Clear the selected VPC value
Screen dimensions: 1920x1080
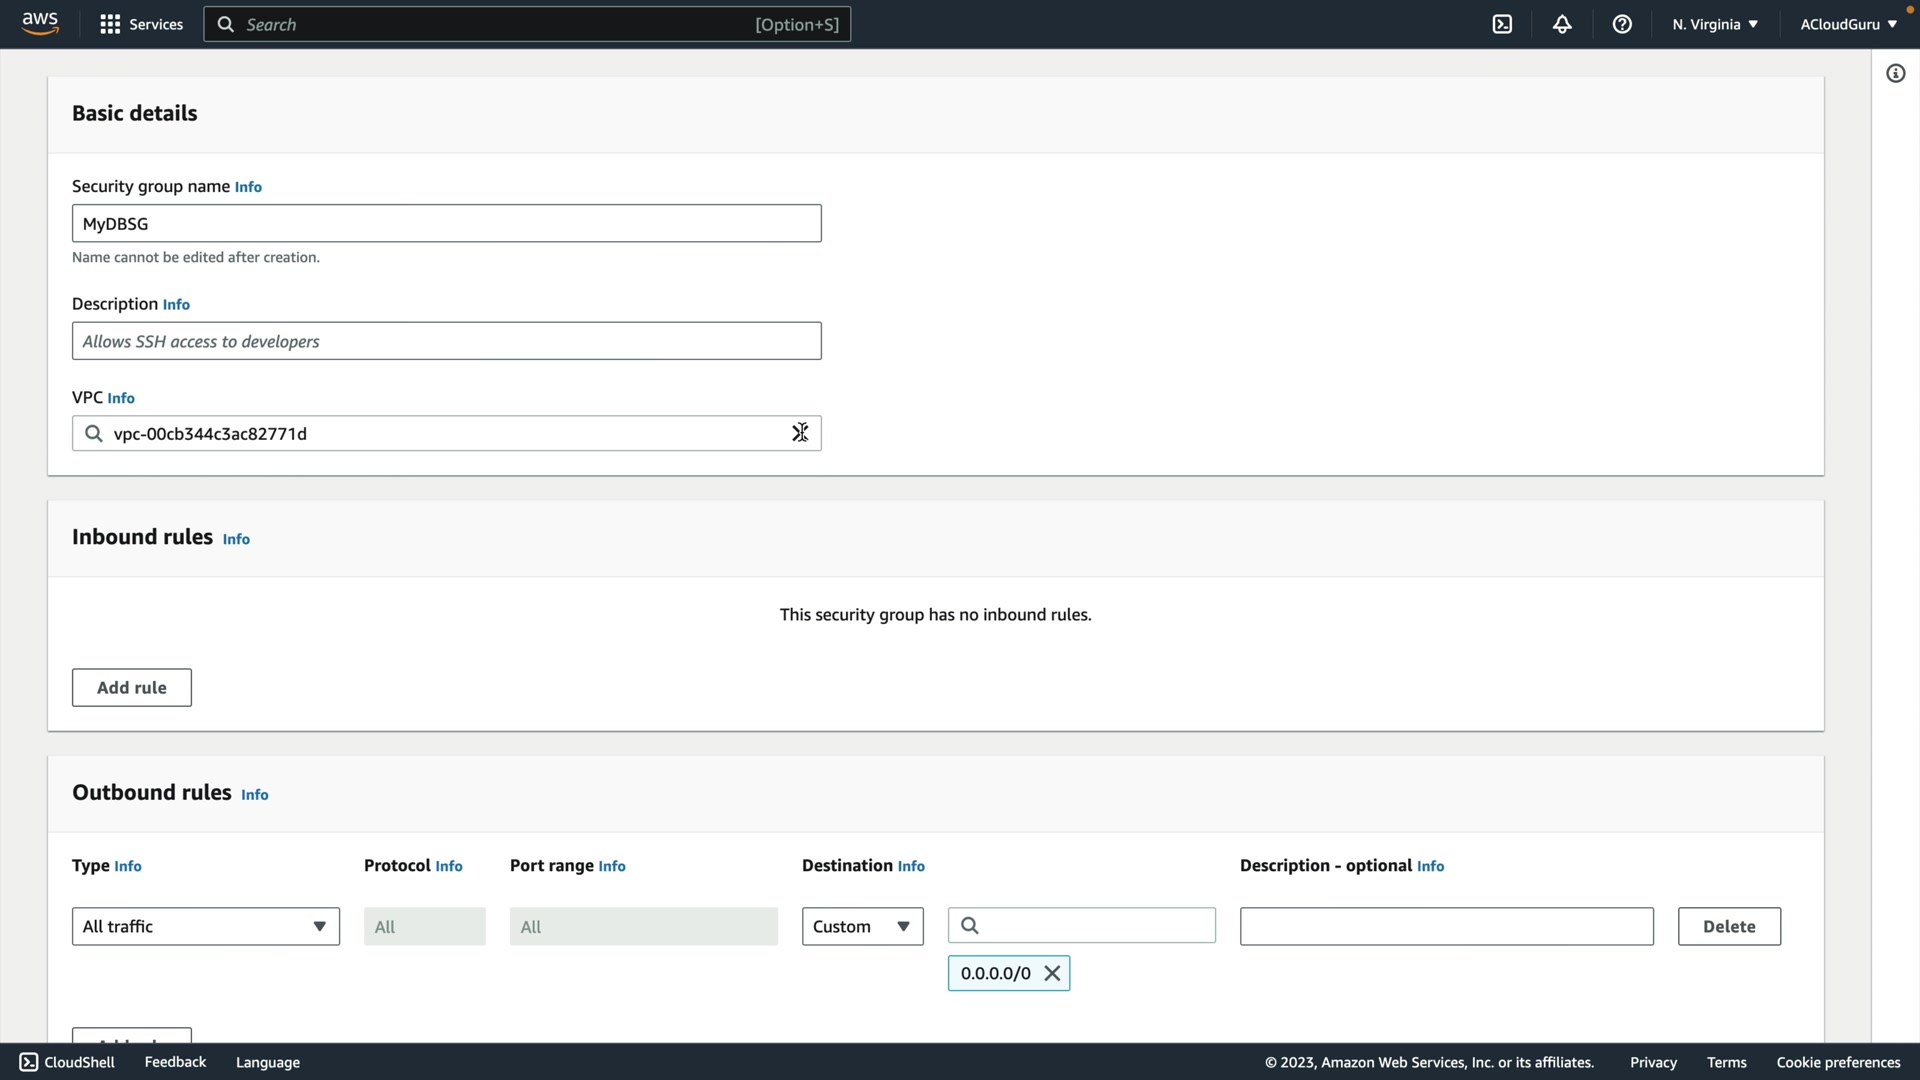[x=799, y=433]
